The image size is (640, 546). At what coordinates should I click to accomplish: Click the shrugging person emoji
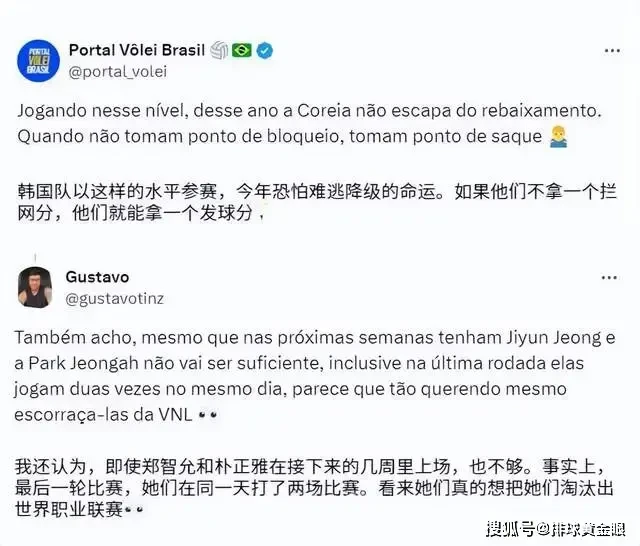[x=558, y=137]
